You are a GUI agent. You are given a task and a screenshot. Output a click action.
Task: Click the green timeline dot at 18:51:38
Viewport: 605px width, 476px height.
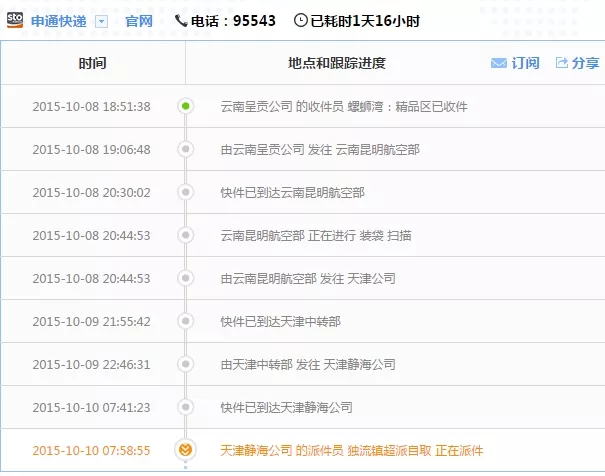[186, 106]
